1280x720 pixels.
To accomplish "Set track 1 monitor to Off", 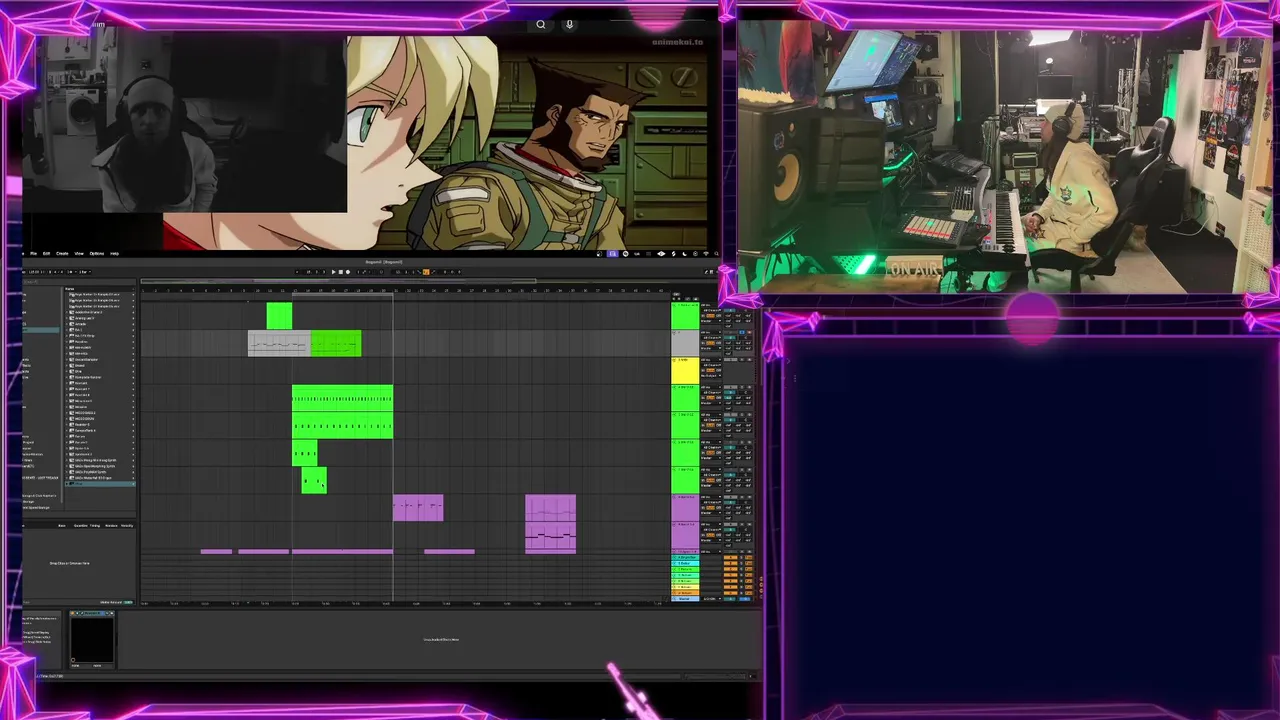I will (x=719, y=316).
